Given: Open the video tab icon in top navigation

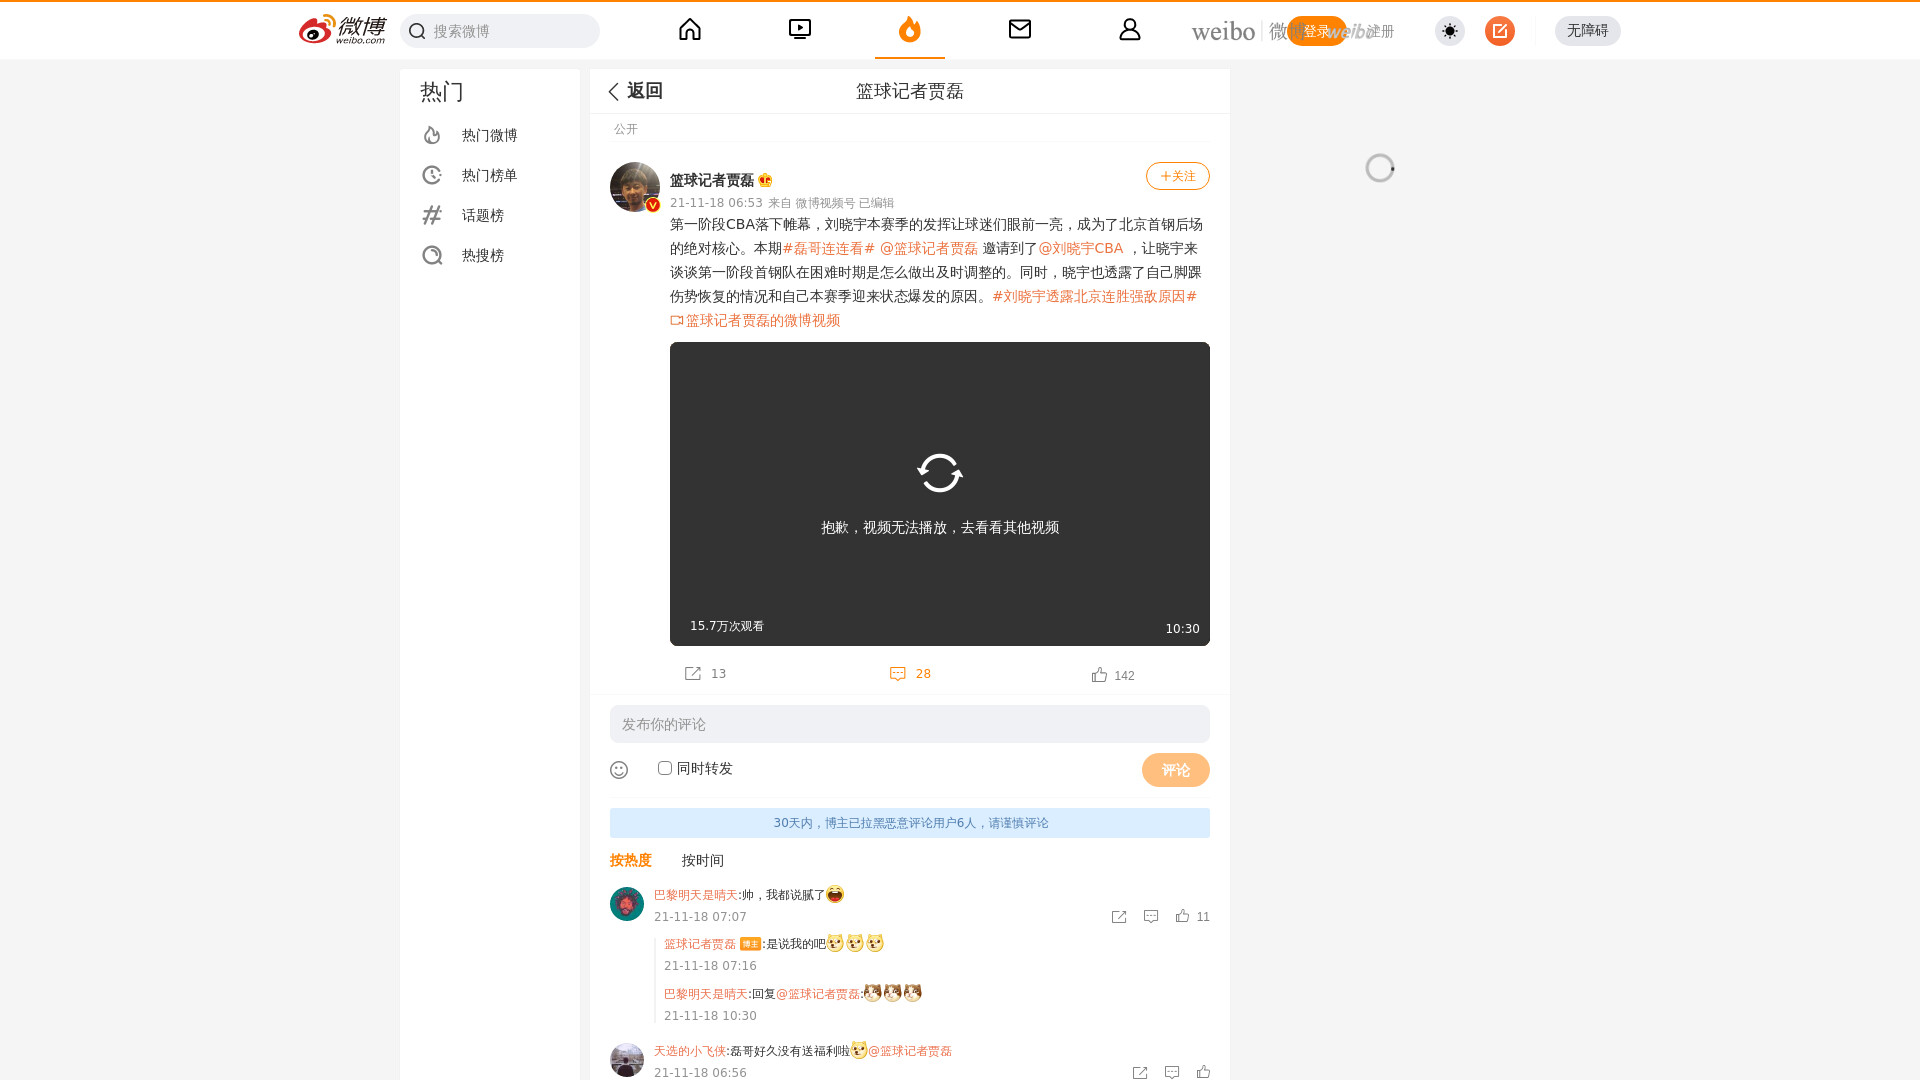Looking at the screenshot, I should [800, 29].
